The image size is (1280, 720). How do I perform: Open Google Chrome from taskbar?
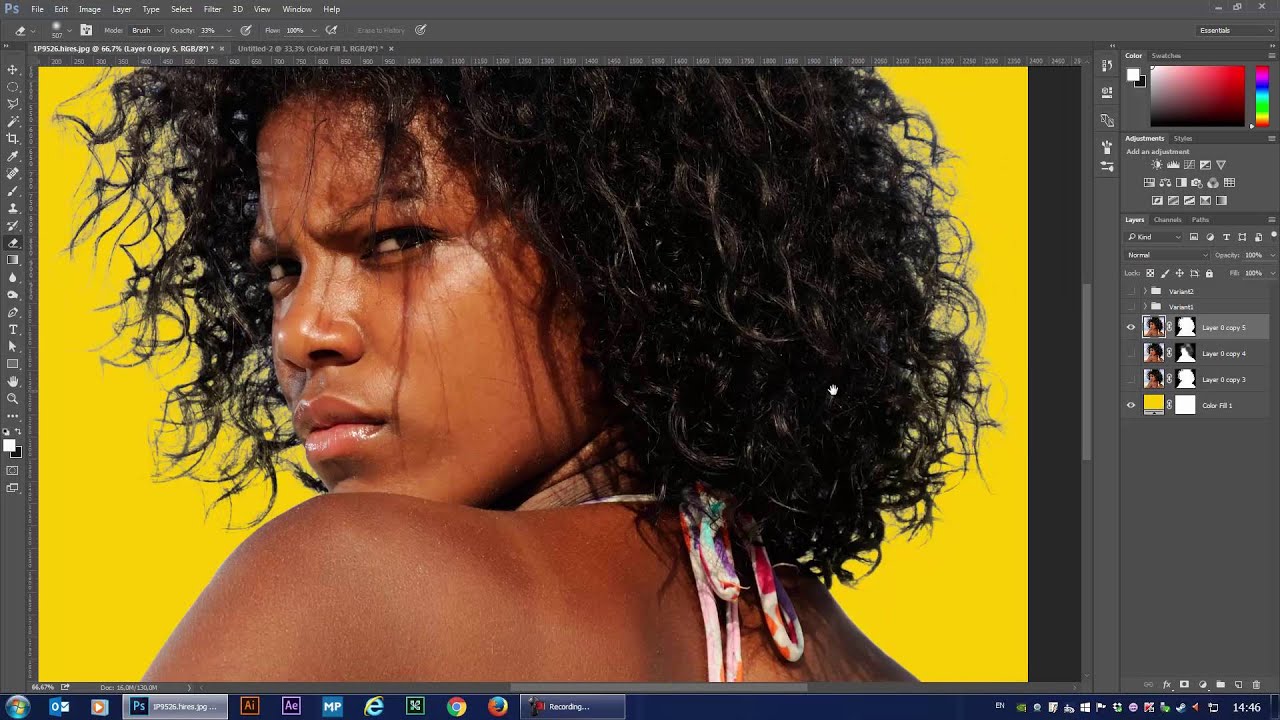pos(456,707)
